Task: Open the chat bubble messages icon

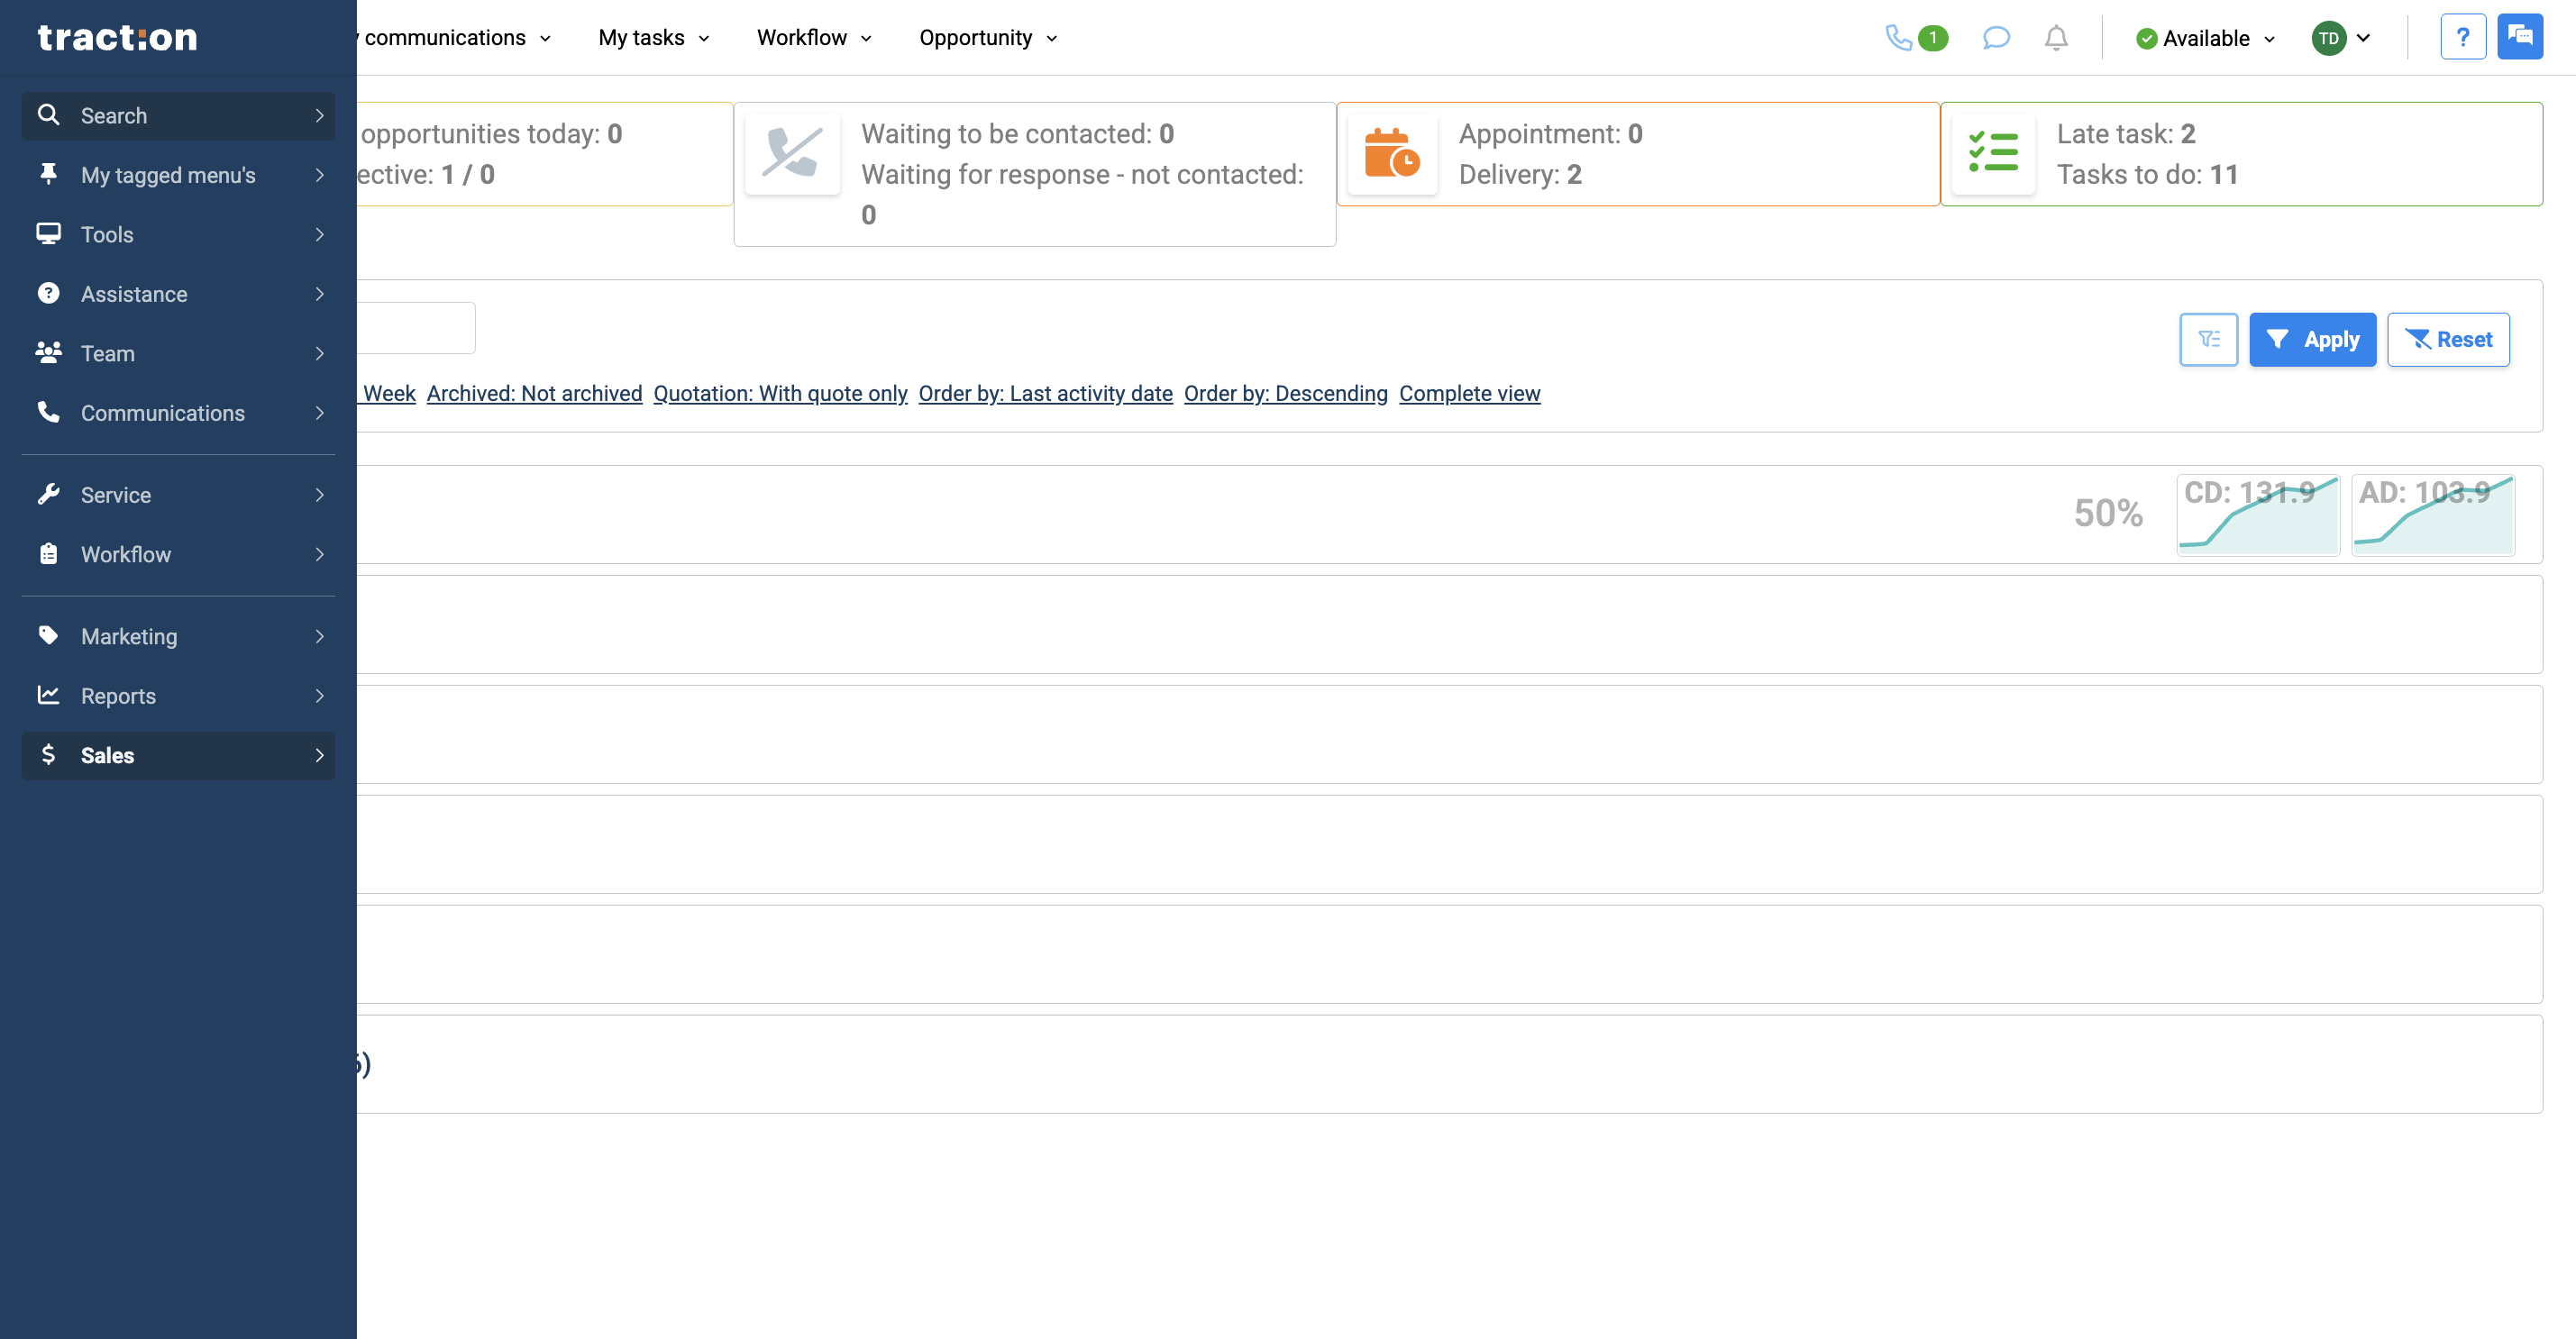Action: (1995, 38)
